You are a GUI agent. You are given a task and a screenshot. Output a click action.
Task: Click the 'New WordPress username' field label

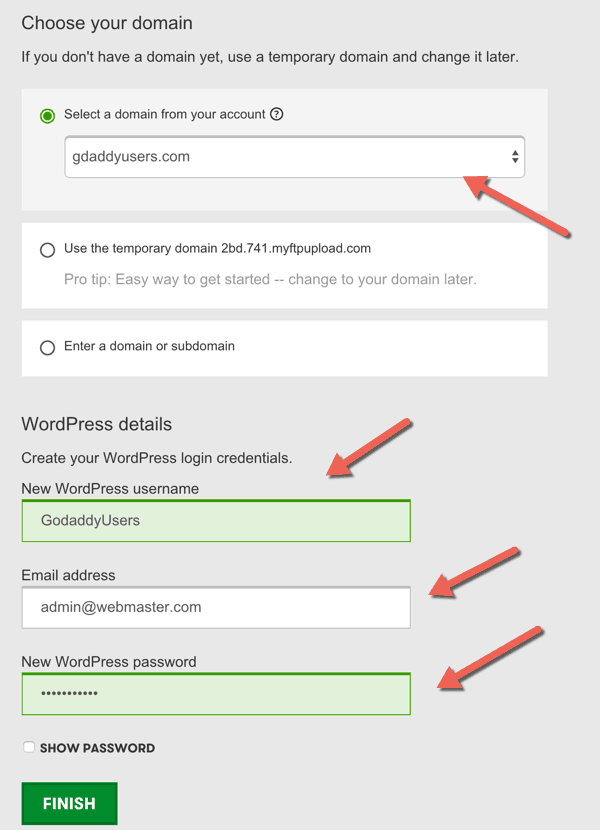pyautogui.click(x=110, y=489)
